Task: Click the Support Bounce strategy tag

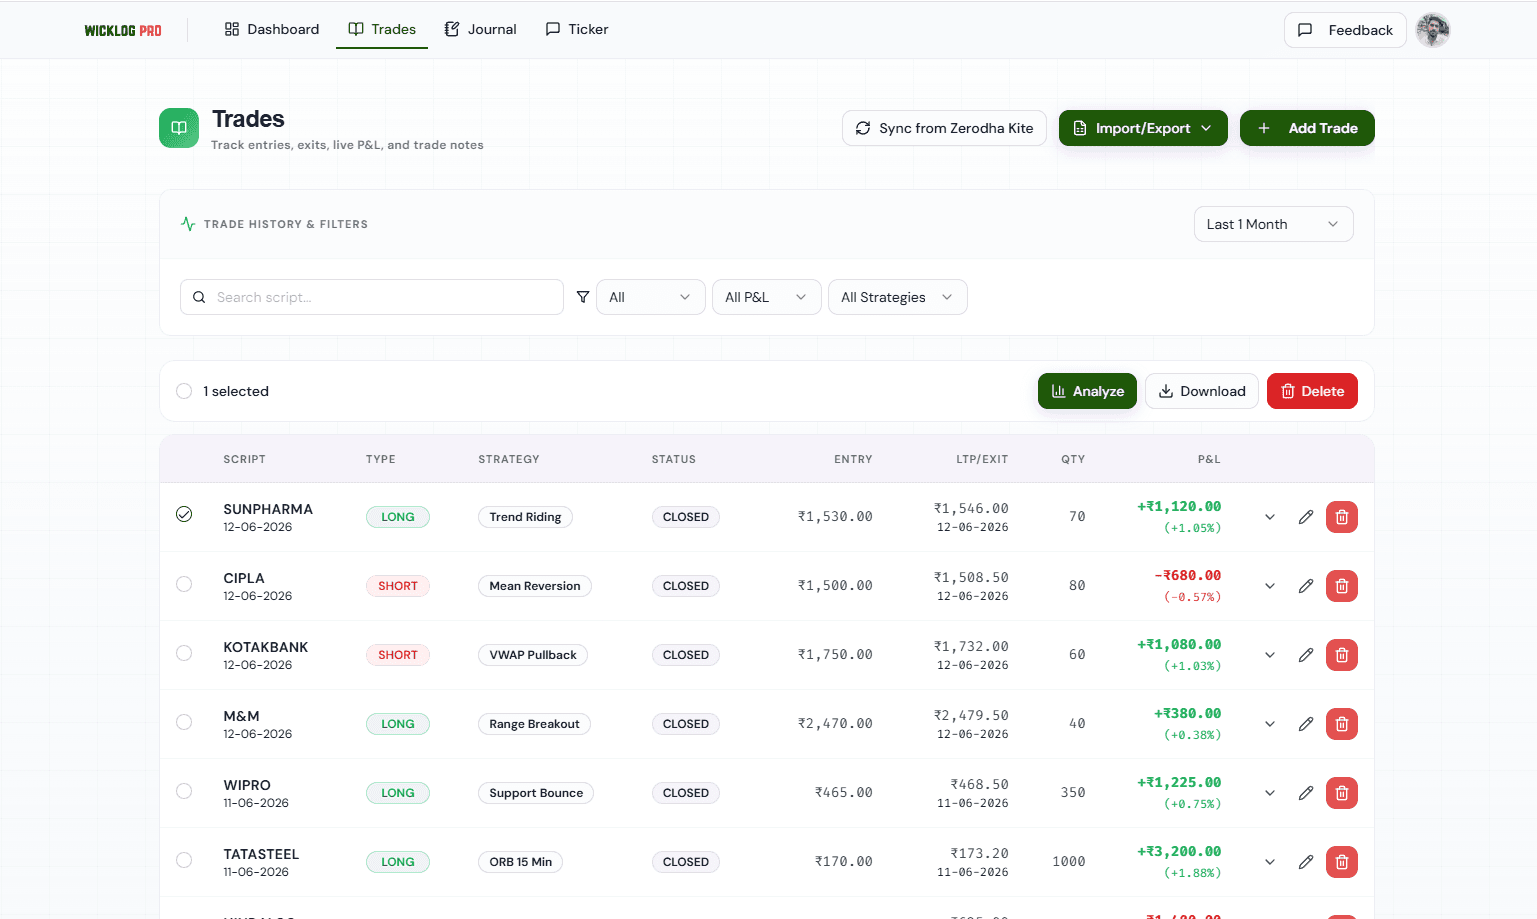Action: click(x=536, y=793)
